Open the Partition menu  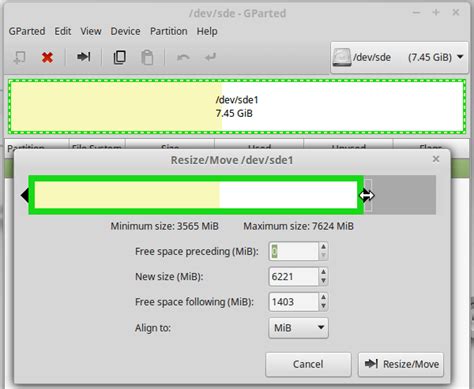click(169, 31)
